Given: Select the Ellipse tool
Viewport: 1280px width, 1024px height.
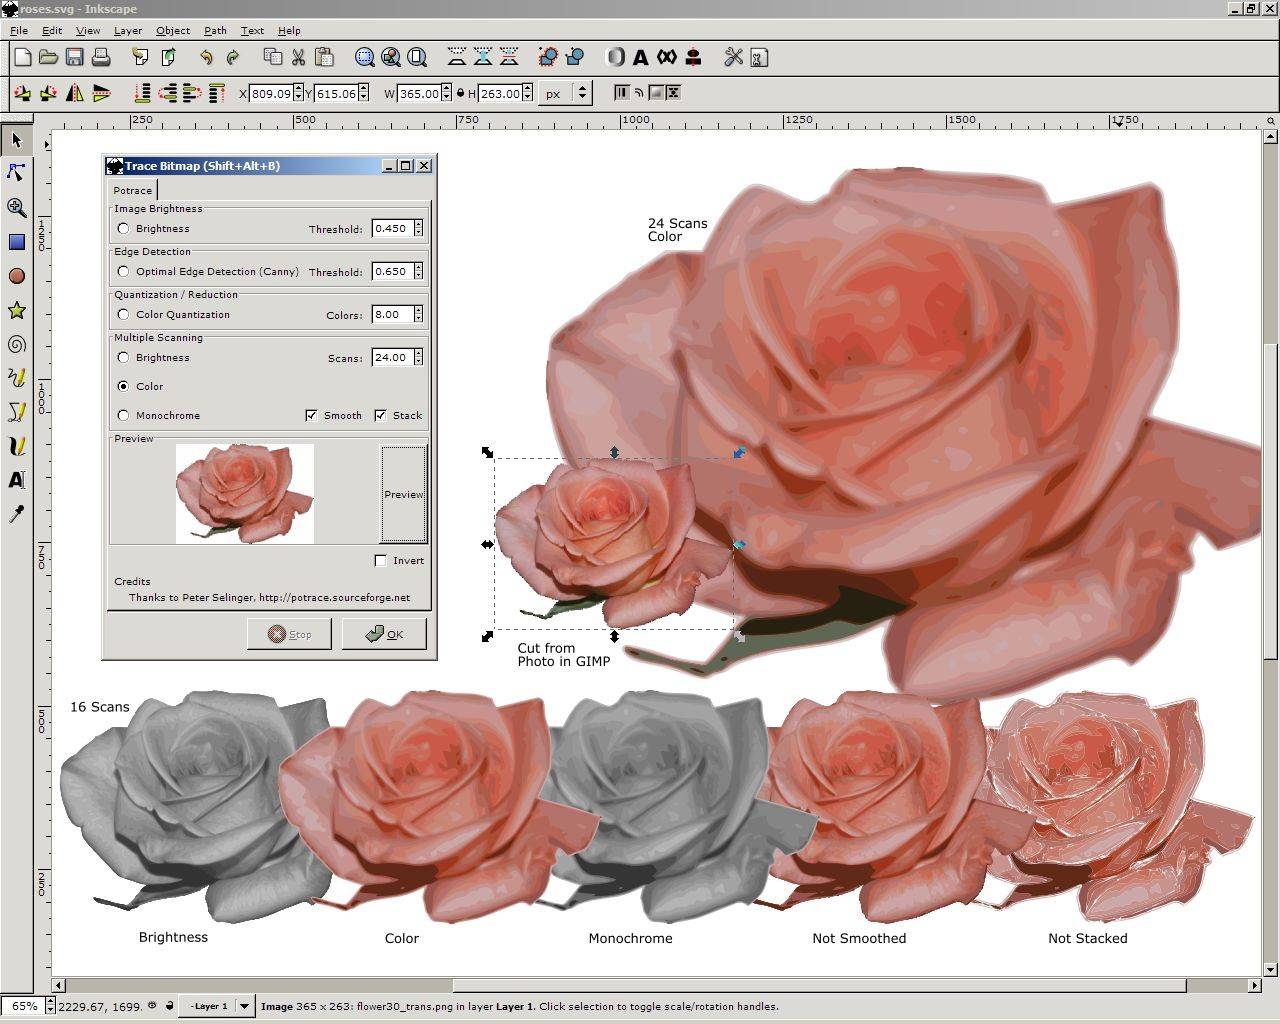Looking at the screenshot, I should click(16, 276).
